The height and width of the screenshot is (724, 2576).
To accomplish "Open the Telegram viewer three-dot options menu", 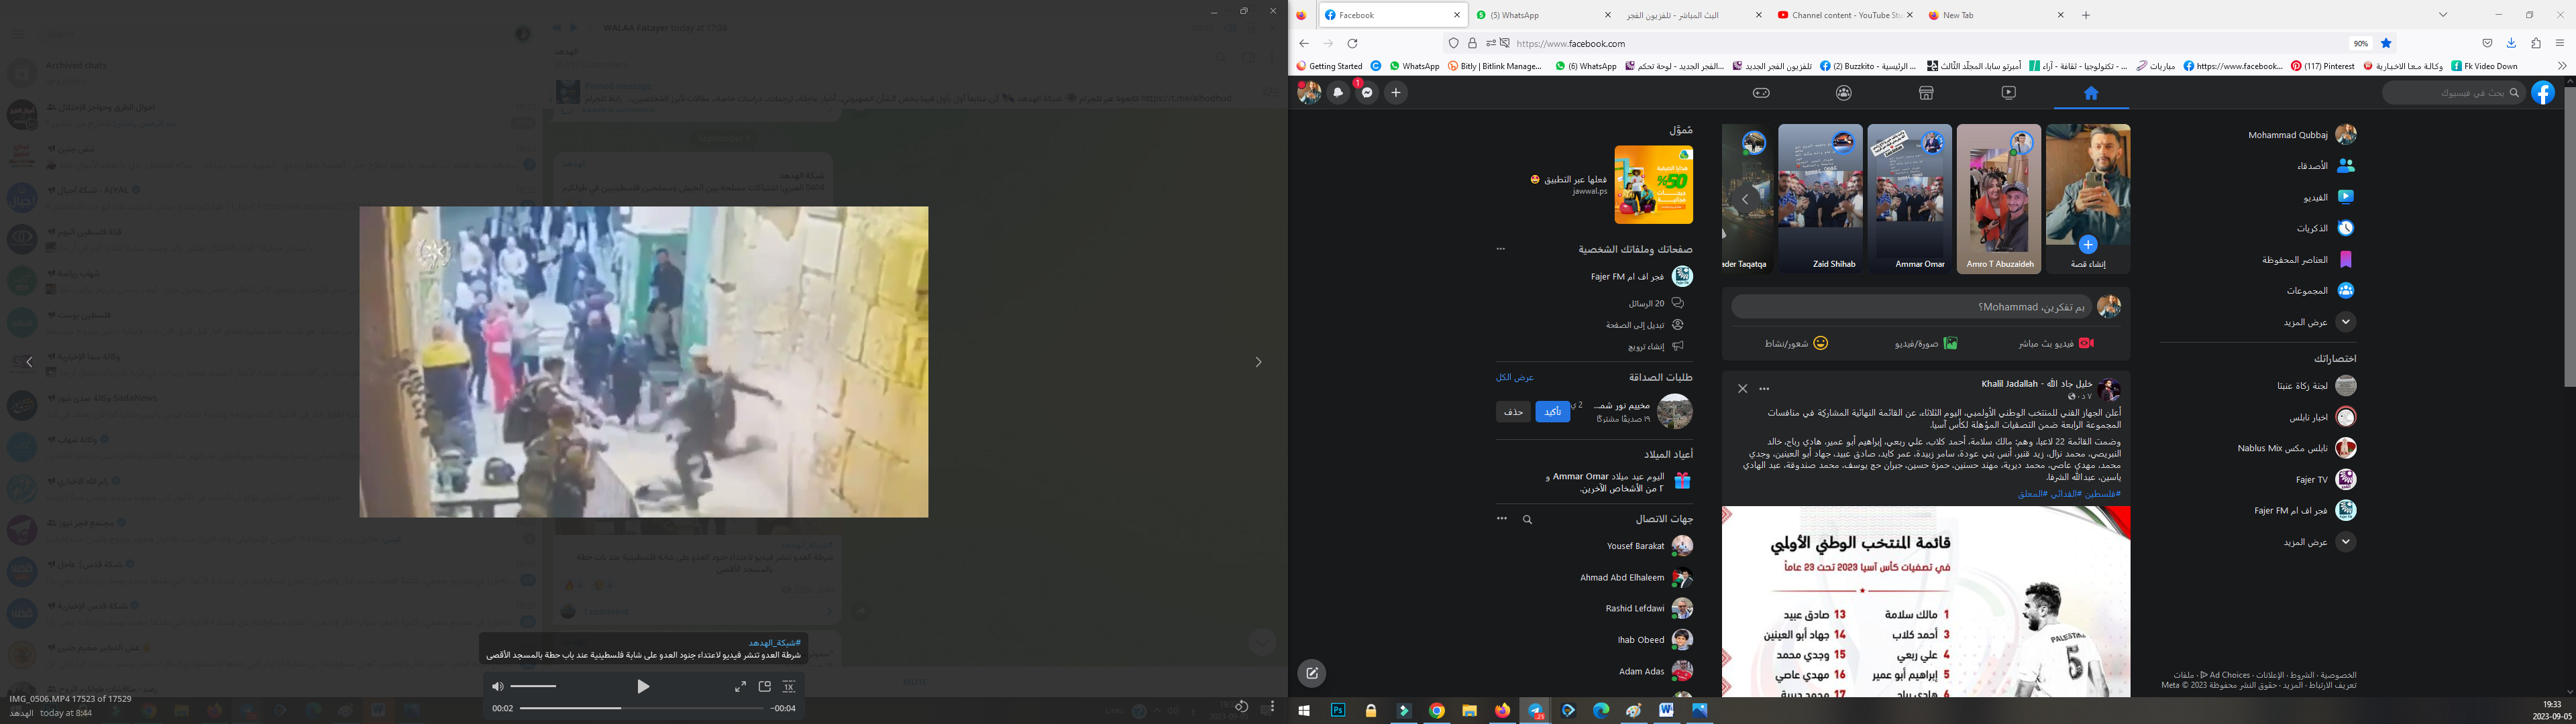I will (x=1271, y=706).
